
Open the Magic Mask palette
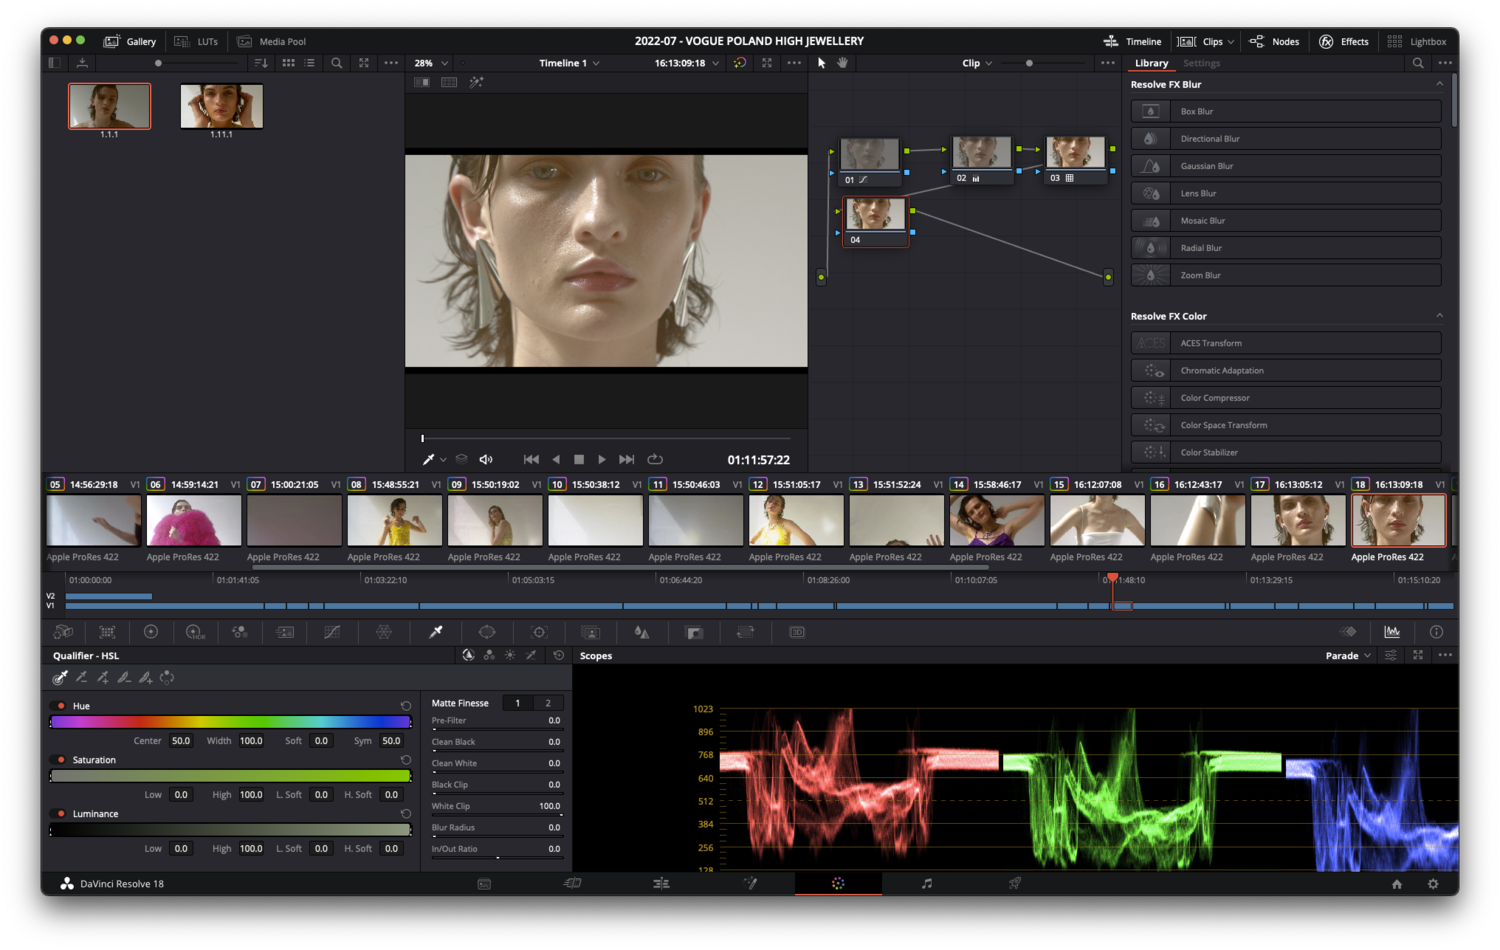(x=591, y=632)
